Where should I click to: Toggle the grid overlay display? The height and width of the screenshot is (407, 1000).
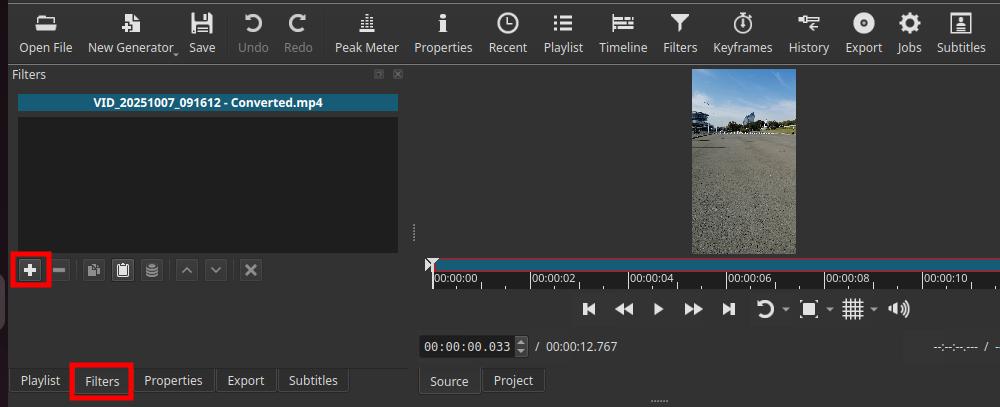(852, 309)
